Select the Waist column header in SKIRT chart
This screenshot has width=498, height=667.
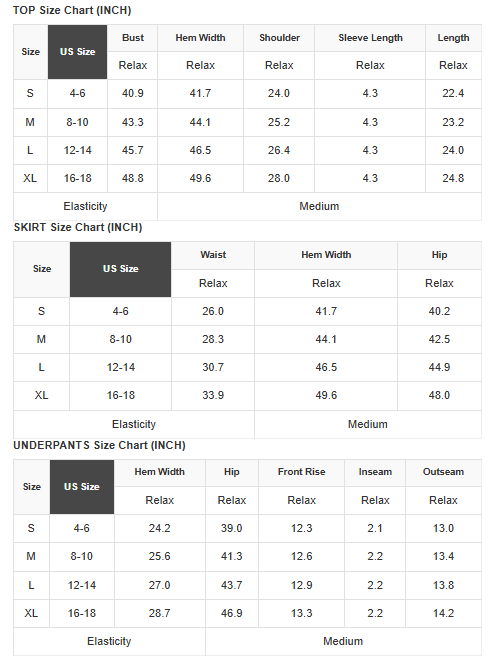(x=213, y=255)
